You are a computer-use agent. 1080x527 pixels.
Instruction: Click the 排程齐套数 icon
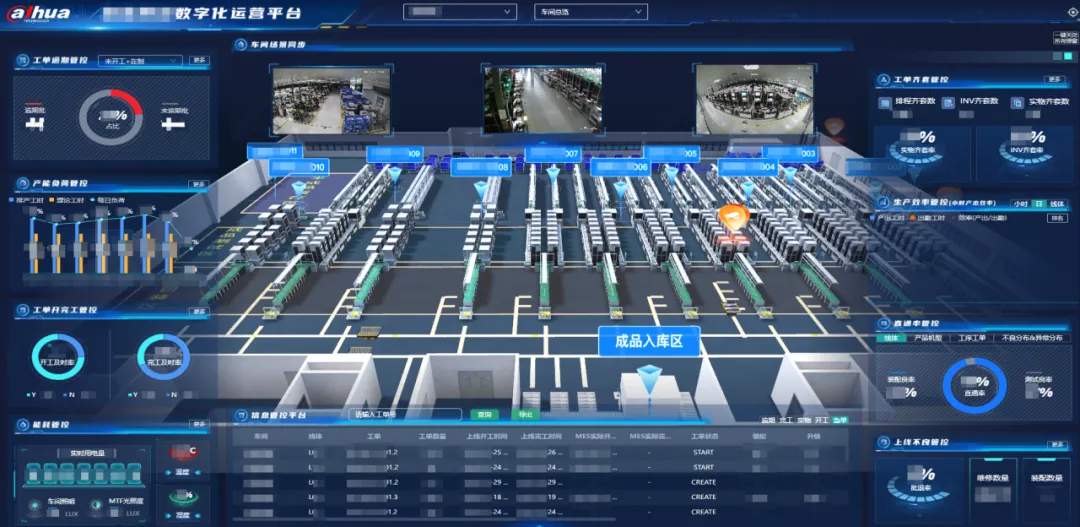tap(886, 103)
